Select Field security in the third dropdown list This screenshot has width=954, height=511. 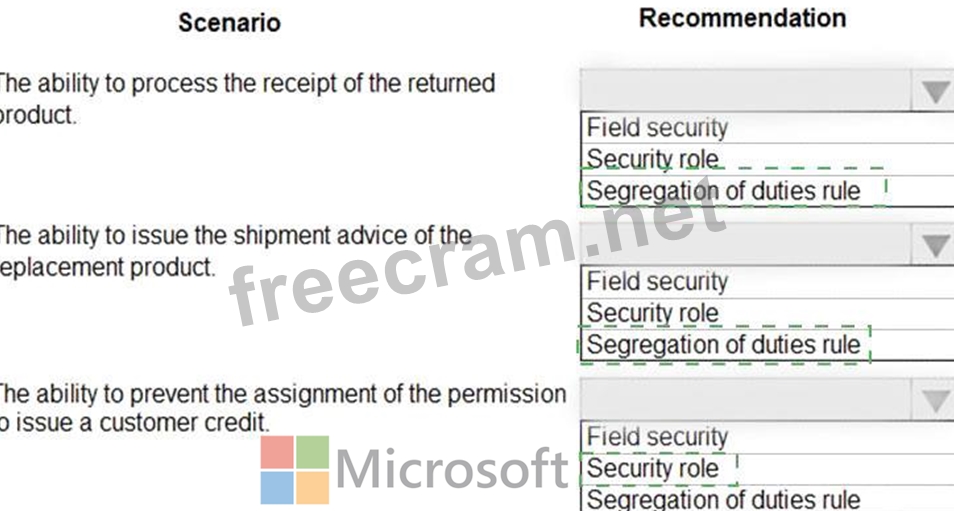[657, 437]
